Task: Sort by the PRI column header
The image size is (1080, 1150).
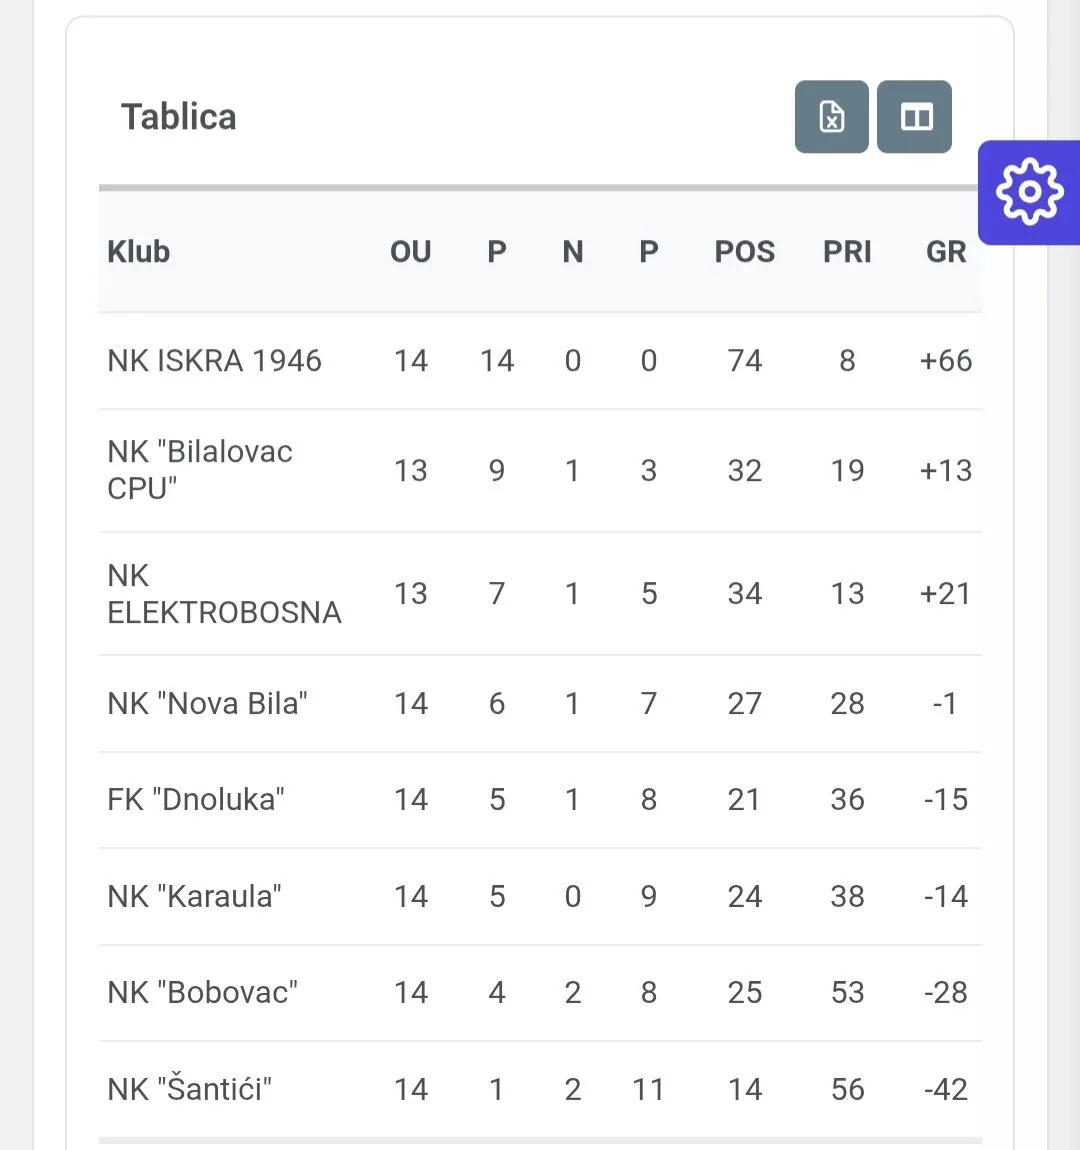Action: [x=847, y=252]
